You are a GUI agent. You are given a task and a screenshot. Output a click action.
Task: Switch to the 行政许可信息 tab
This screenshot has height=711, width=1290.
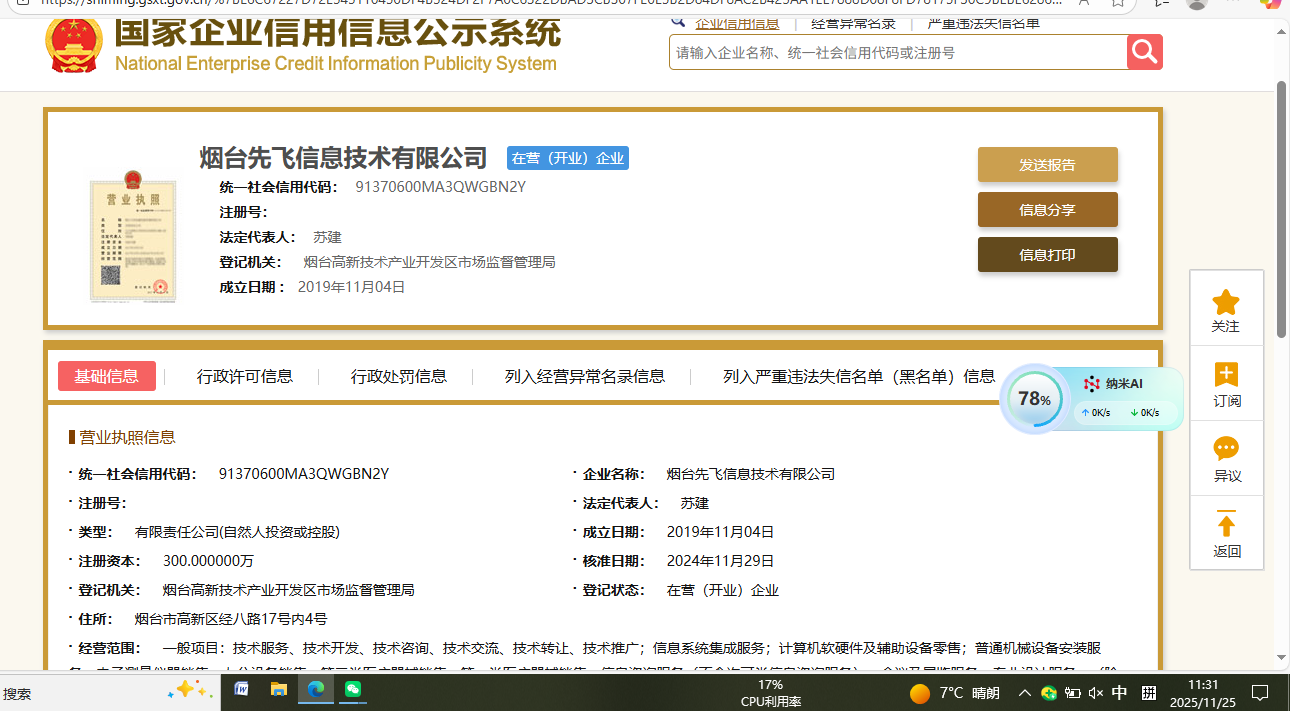(245, 377)
